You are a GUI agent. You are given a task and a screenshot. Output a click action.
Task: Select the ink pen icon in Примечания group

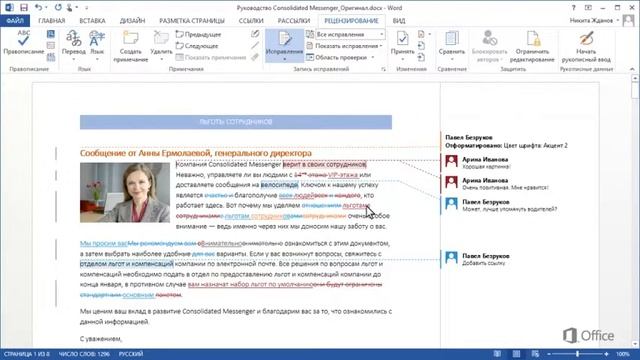255,34
